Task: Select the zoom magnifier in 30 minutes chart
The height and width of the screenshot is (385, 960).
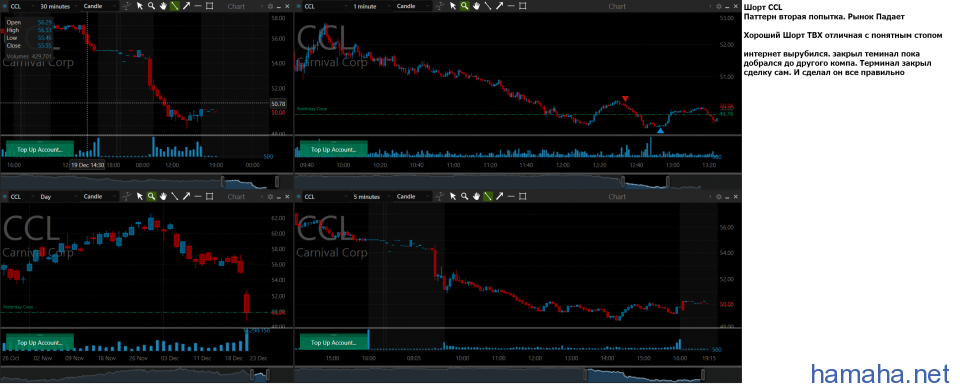Action: coord(151,6)
